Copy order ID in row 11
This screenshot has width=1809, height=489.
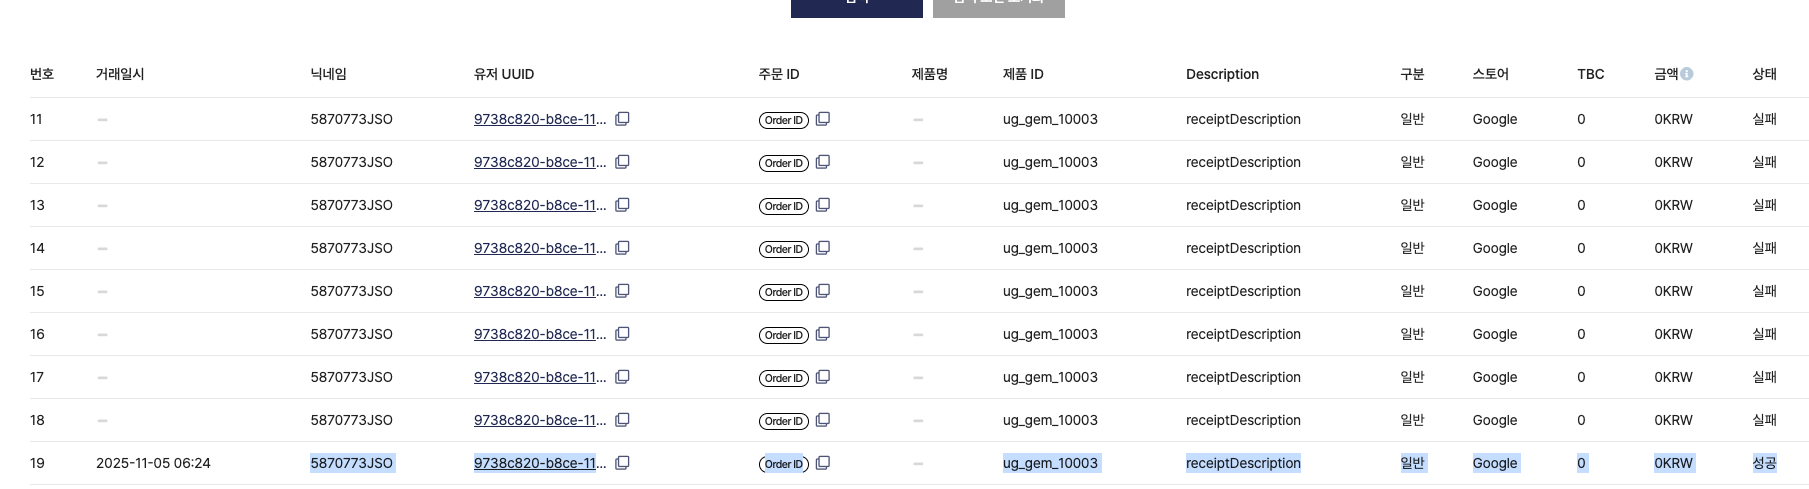tap(823, 119)
